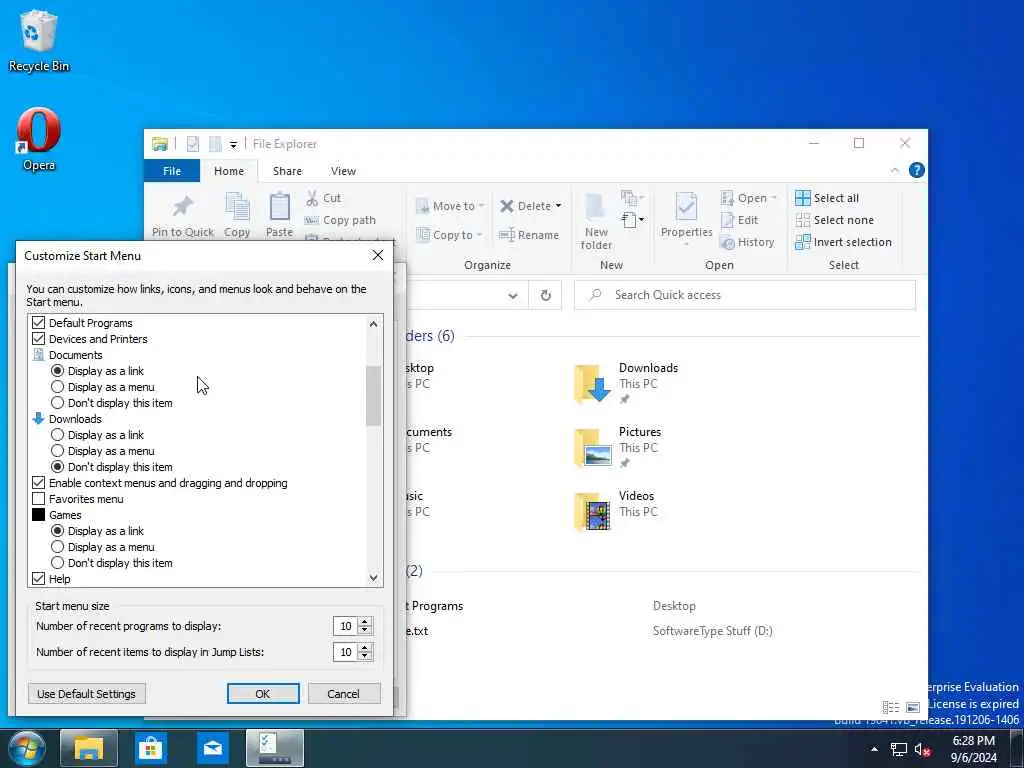The image size is (1024, 768).
Task: Open the Customize Quick Access Toolbar dropdown
Action: click(233, 145)
